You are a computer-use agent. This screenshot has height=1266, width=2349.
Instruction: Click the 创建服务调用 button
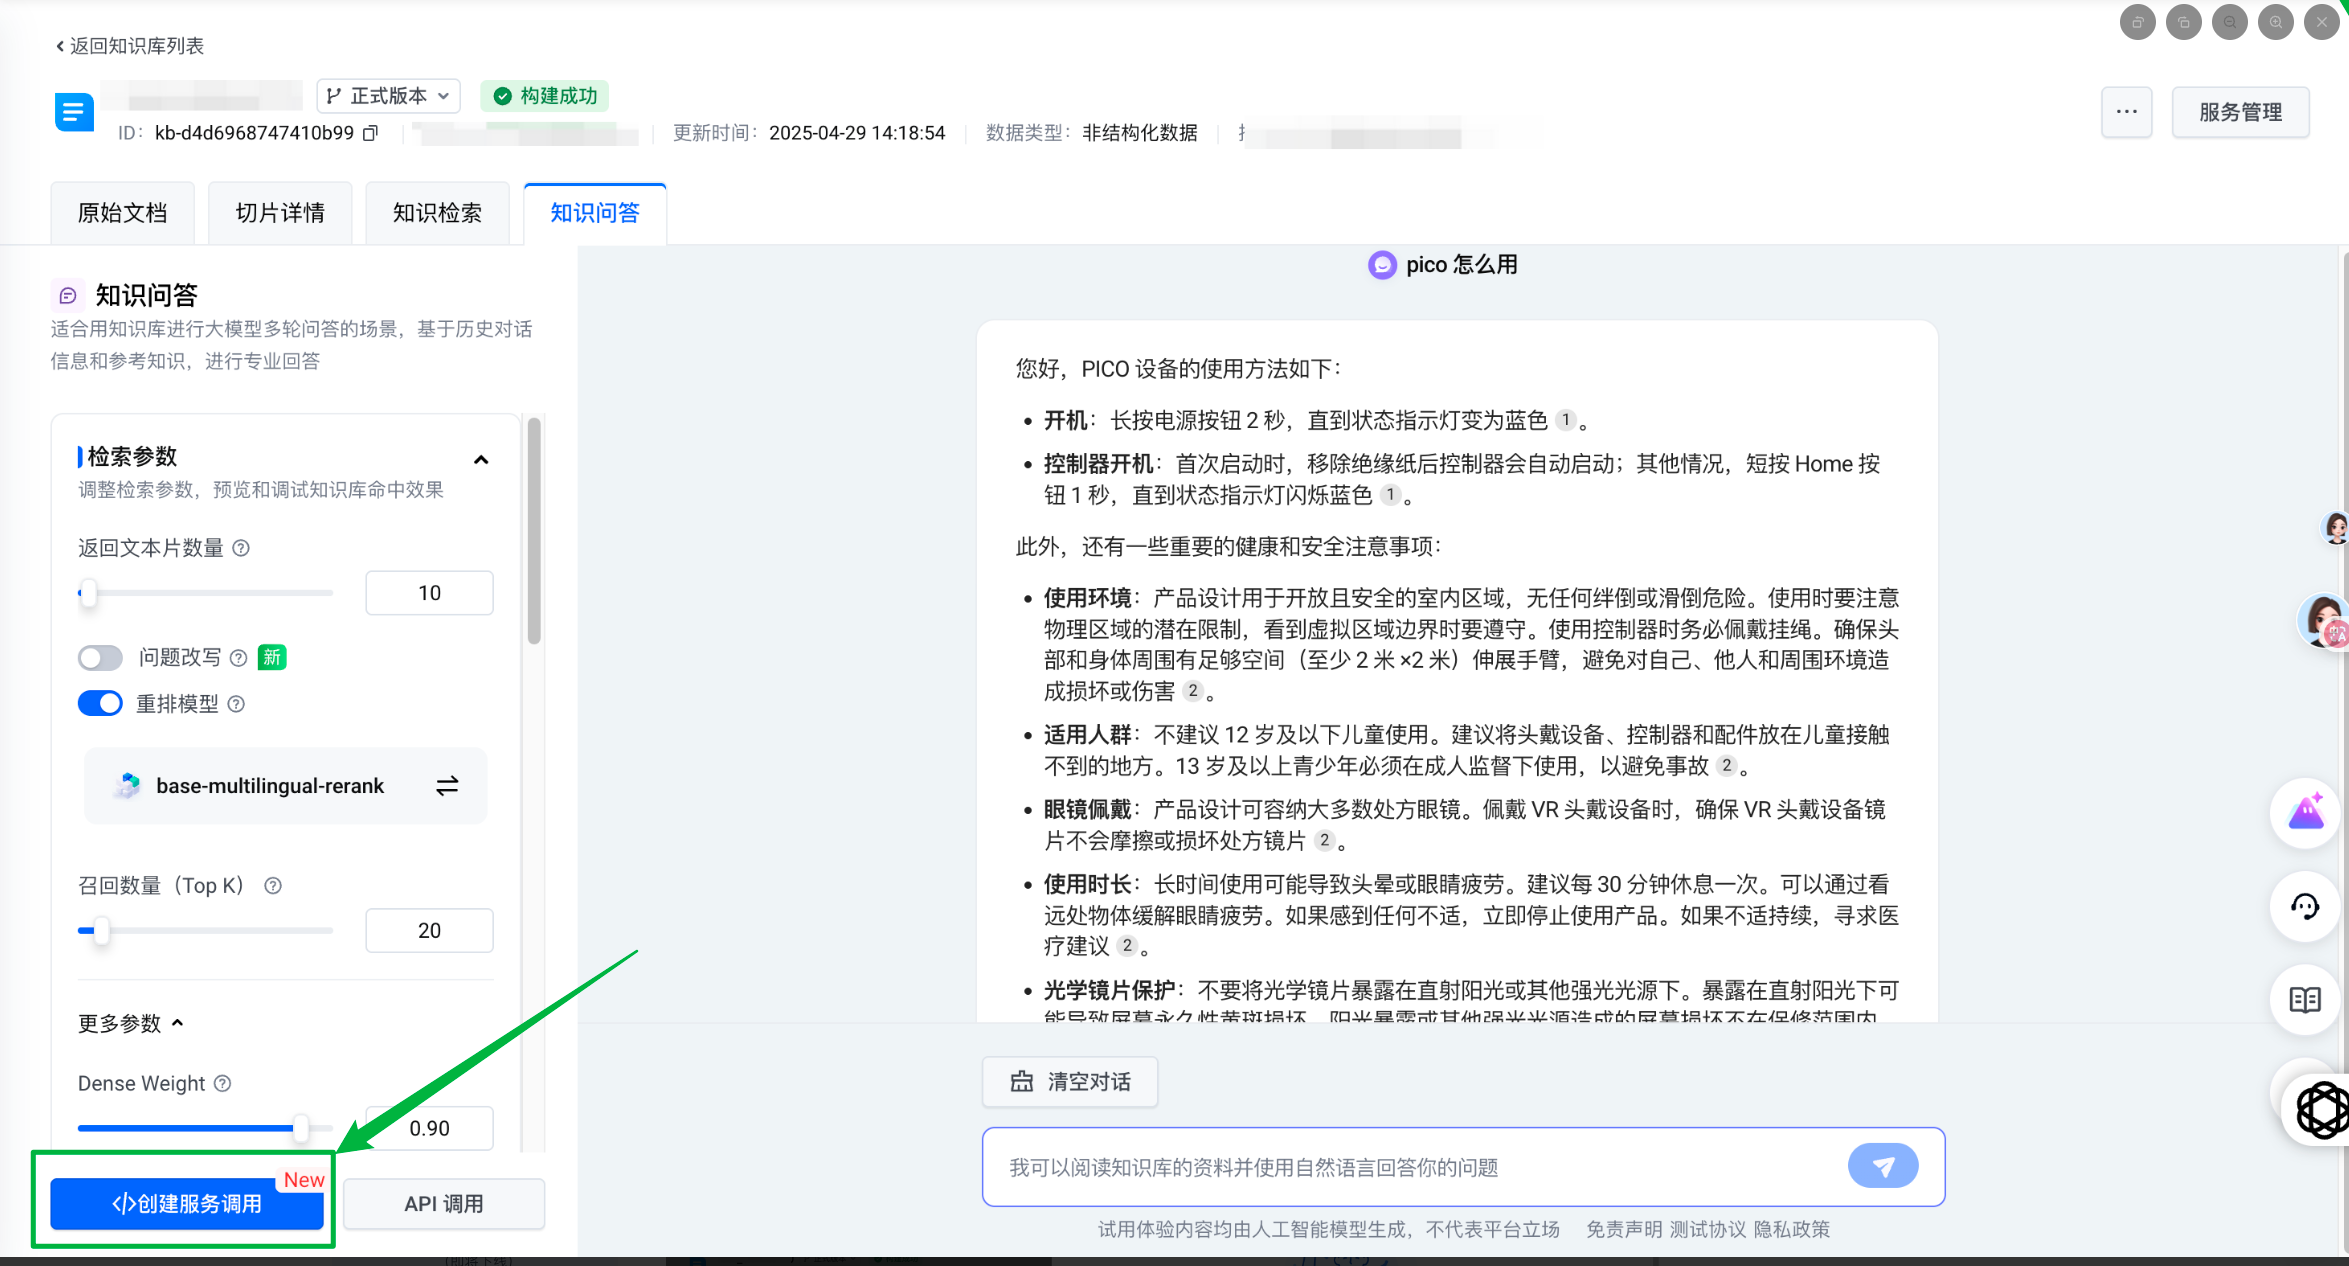point(187,1204)
